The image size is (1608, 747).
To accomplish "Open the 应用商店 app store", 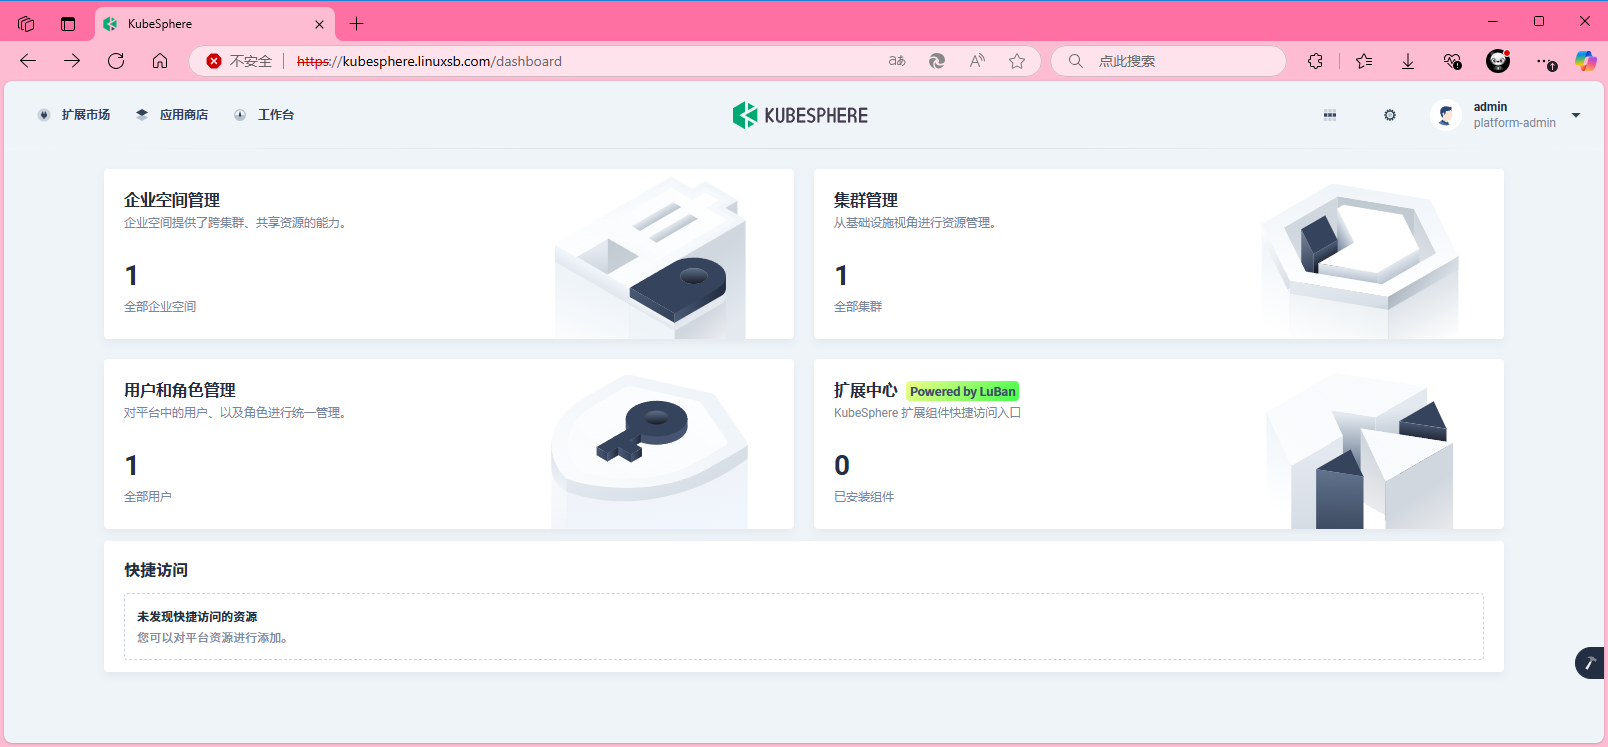I will point(171,115).
